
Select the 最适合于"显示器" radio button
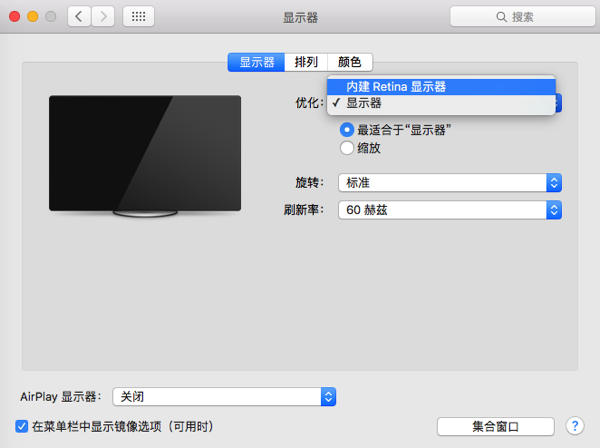tap(347, 130)
